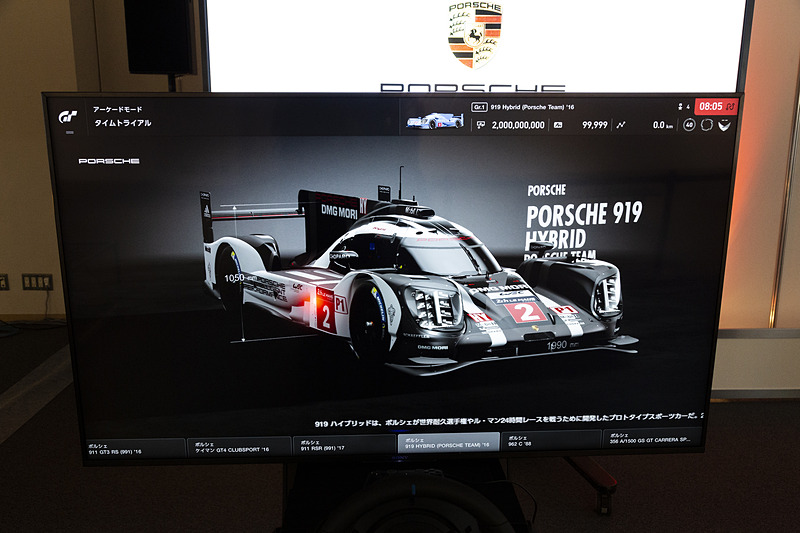
Task: Click the 99,999 mileage points value
Action: pyautogui.click(x=595, y=125)
